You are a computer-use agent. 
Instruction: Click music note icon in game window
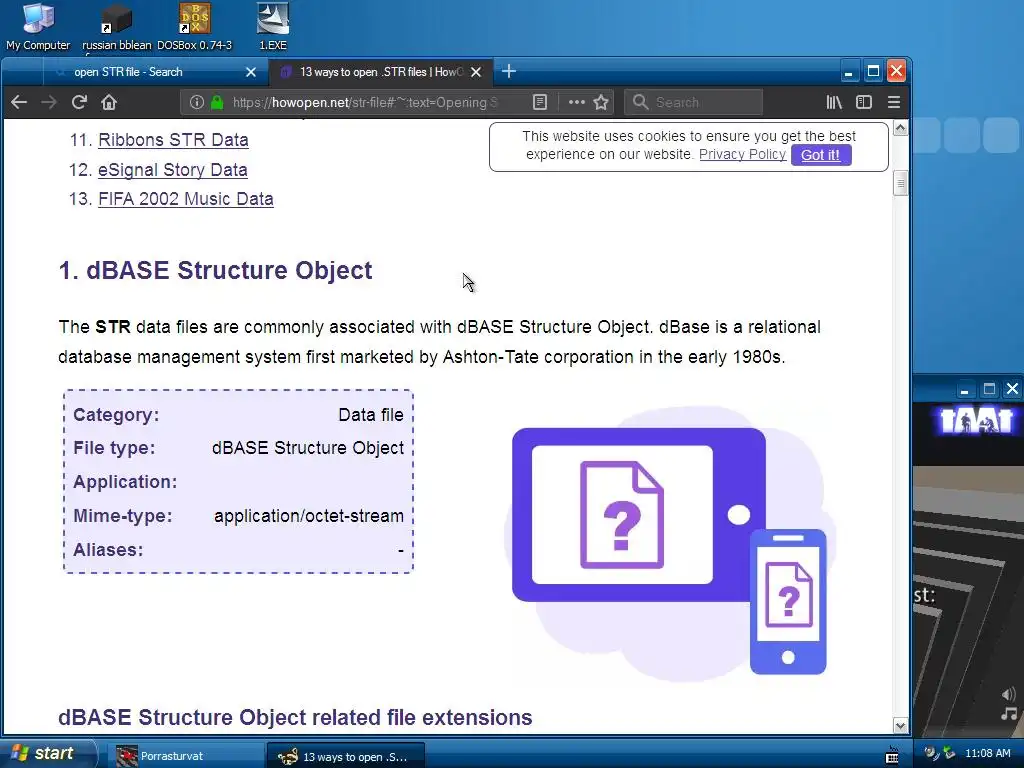tap(1009, 713)
